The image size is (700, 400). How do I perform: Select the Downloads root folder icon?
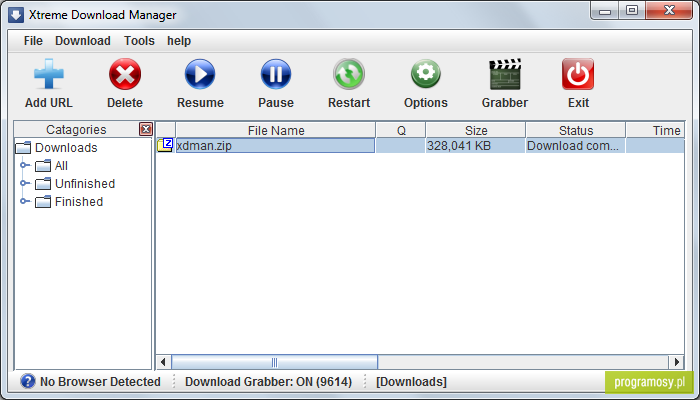pos(23,148)
